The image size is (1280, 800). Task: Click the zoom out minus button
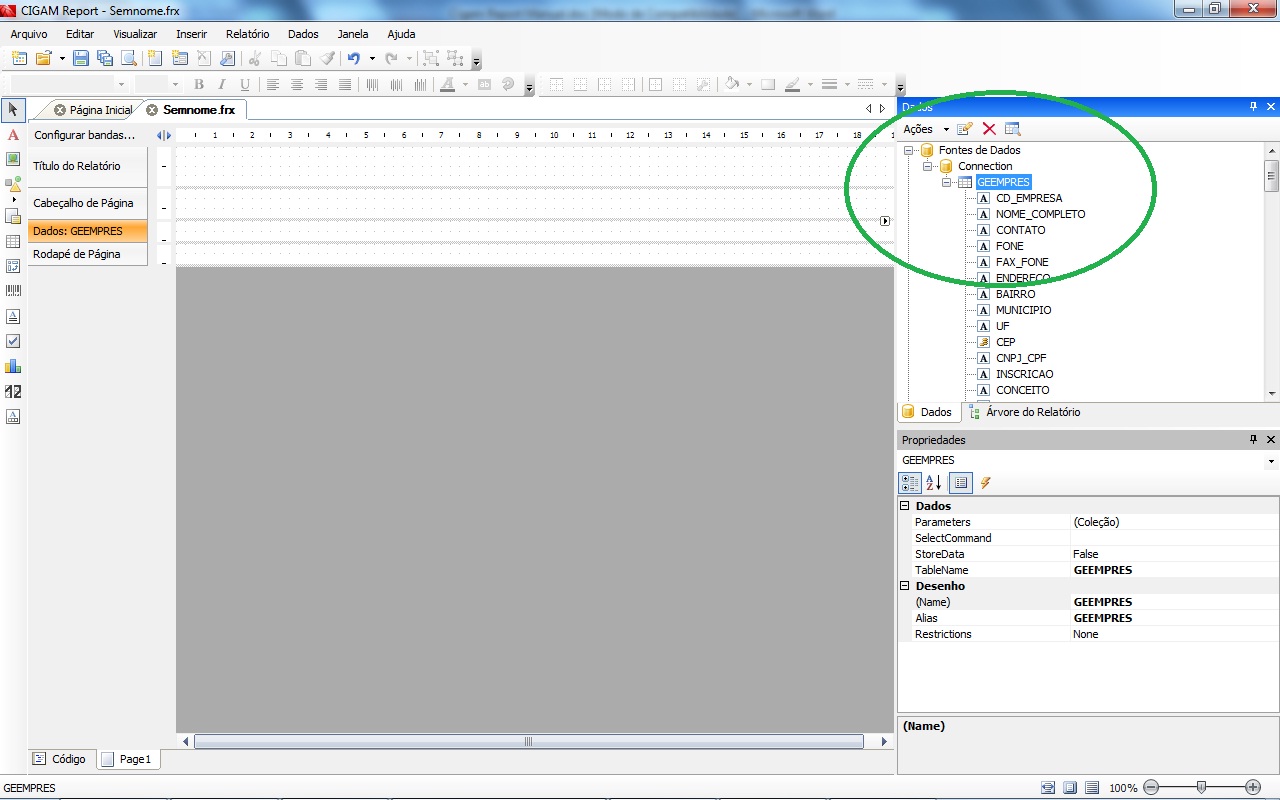pos(1151,788)
